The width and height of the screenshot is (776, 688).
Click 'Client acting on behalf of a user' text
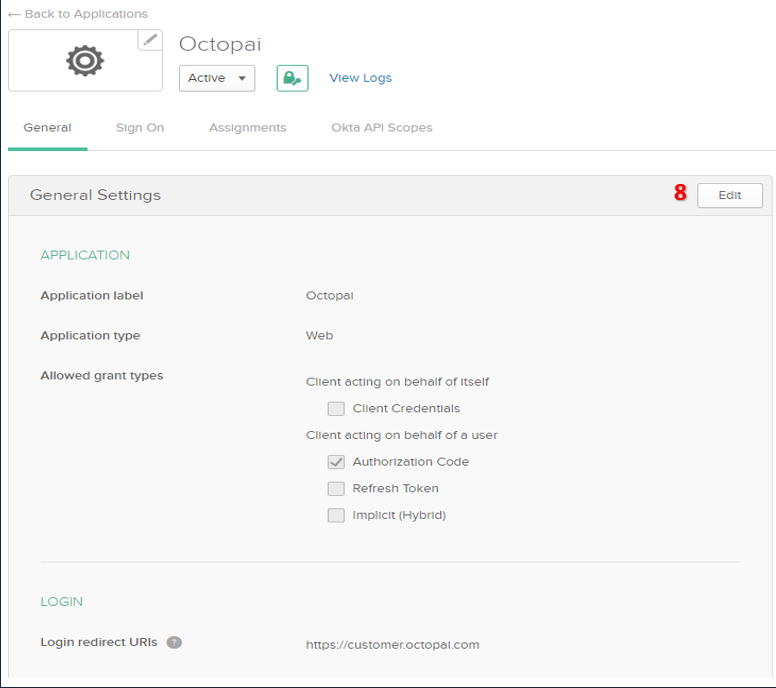pyautogui.click(x=401, y=435)
